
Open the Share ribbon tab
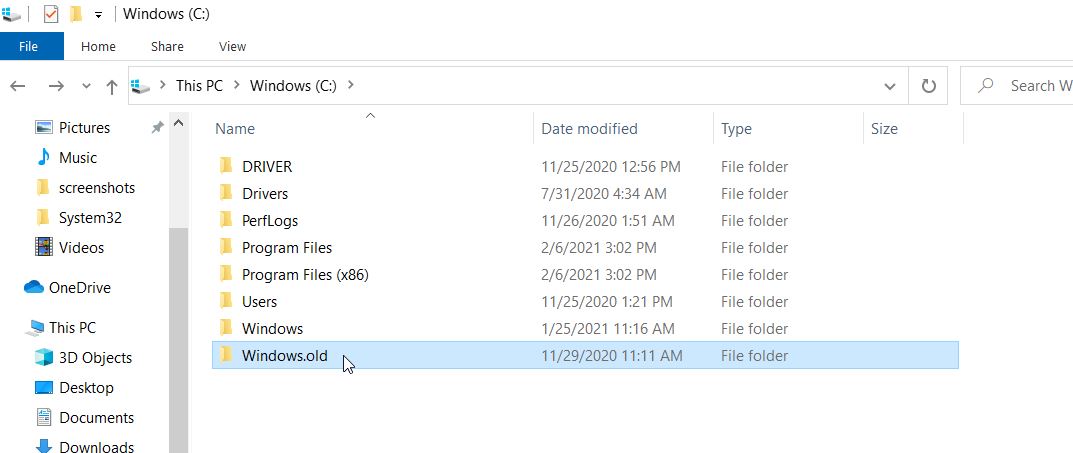[x=167, y=47]
